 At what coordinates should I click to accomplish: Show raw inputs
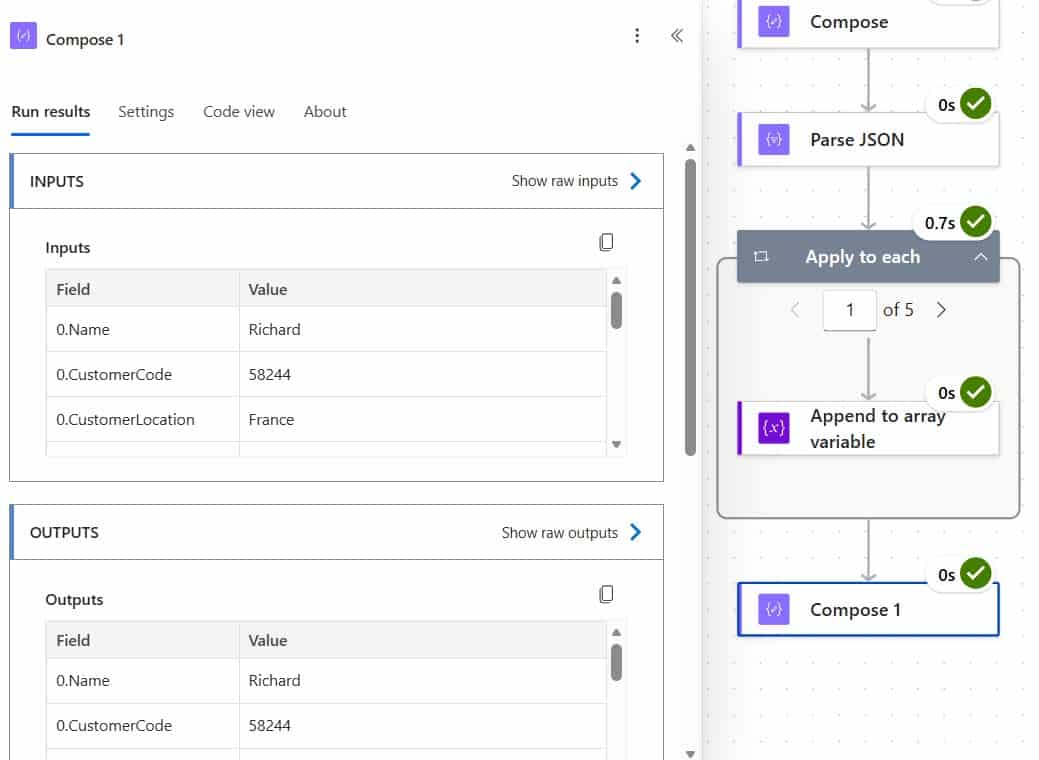coord(565,181)
